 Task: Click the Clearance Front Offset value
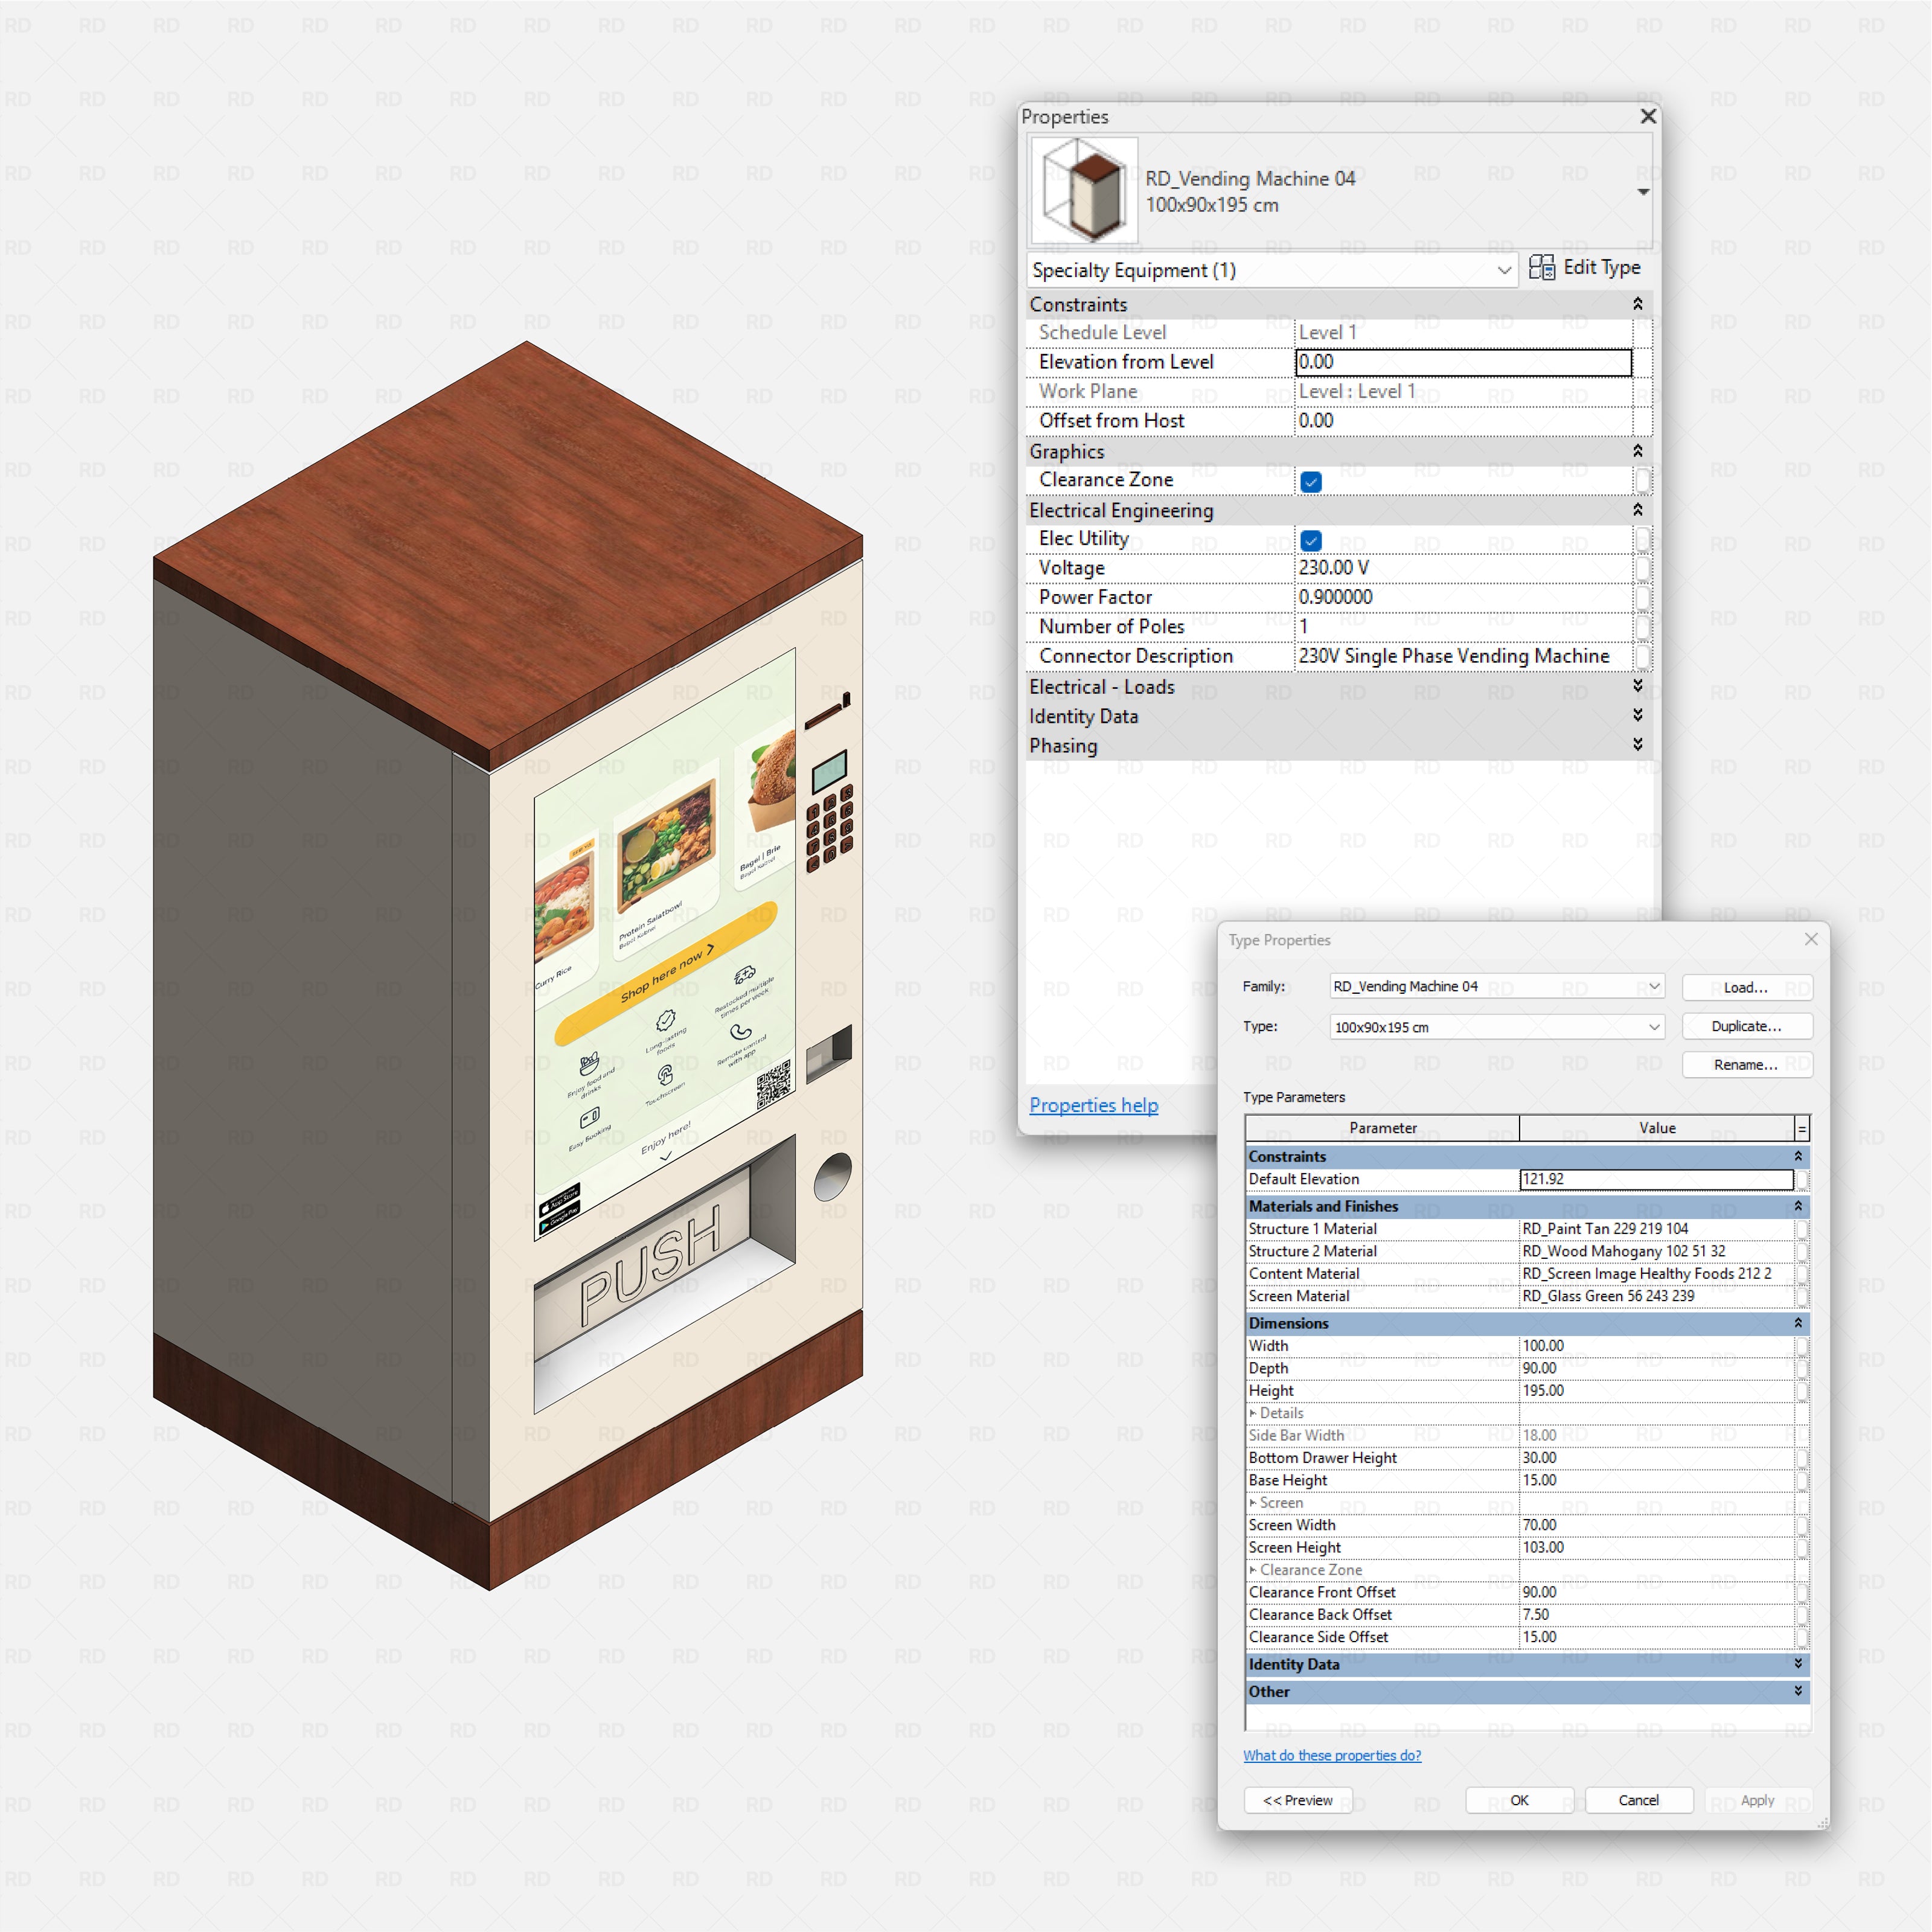click(x=1656, y=1592)
